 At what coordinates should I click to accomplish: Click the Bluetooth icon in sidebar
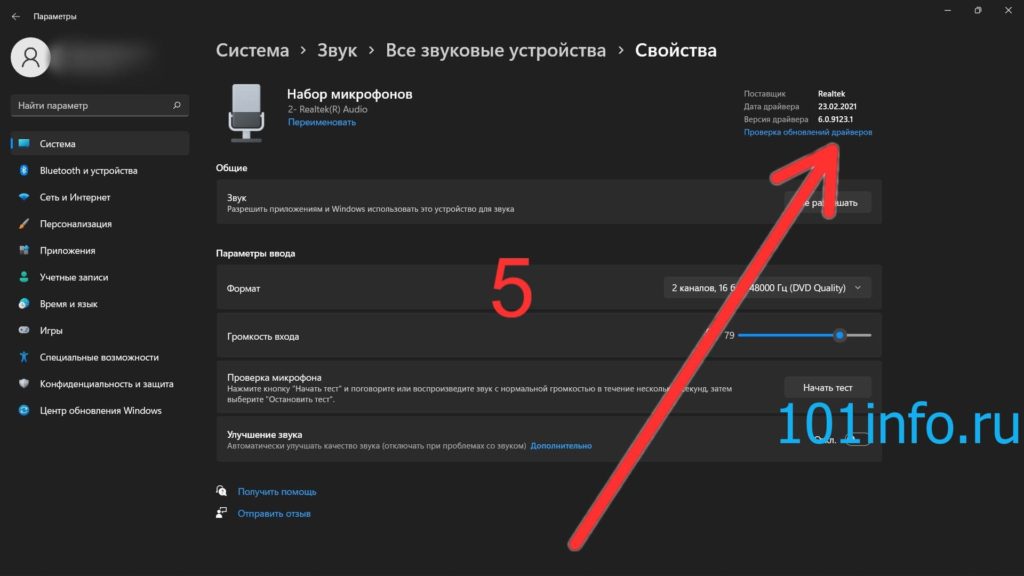24,170
